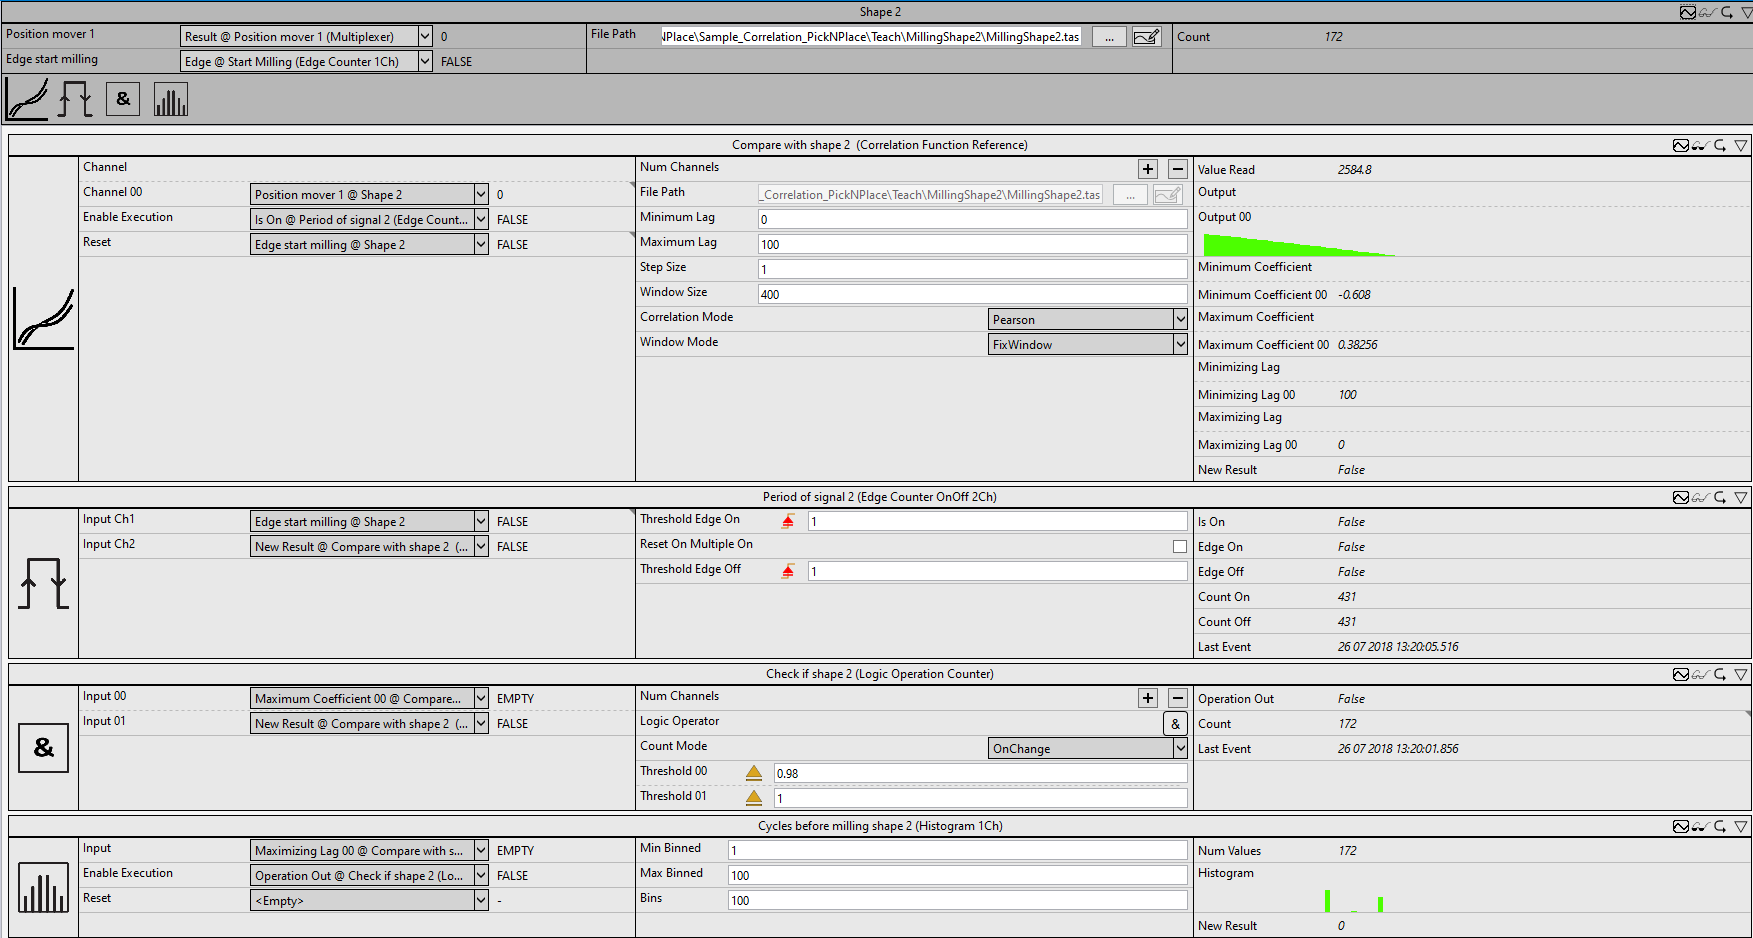Click the browse button next to top File Path
Viewport: 1753px width, 938px height.
click(x=1109, y=37)
